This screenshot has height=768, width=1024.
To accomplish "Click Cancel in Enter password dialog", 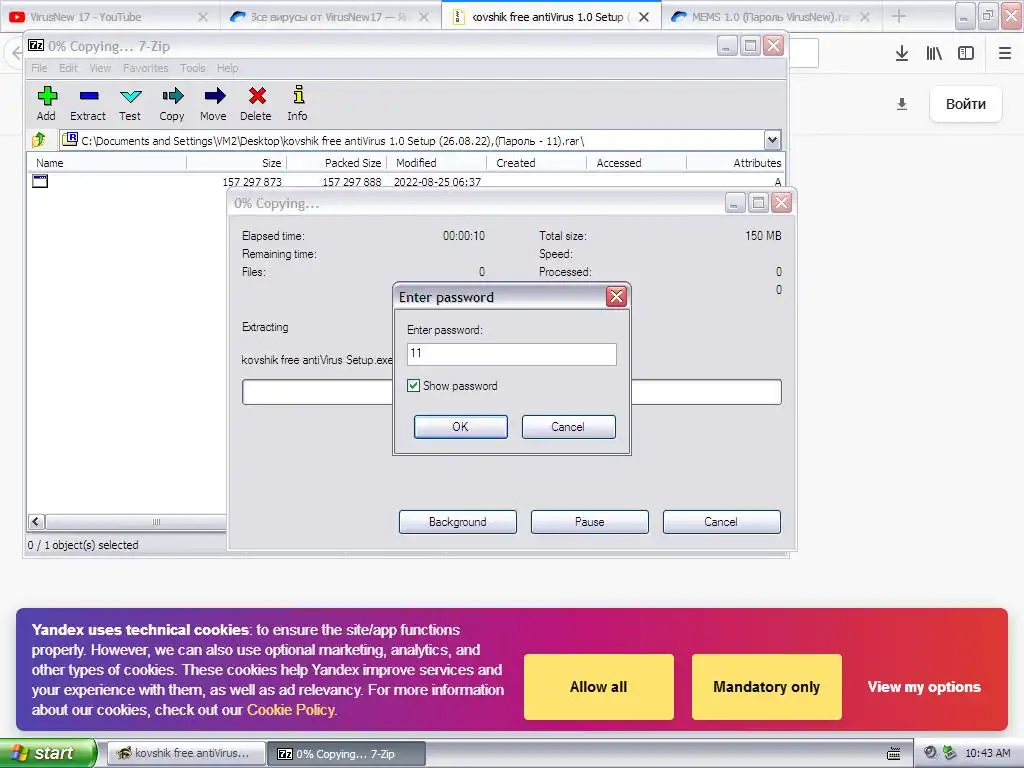I will pos(568,426).
